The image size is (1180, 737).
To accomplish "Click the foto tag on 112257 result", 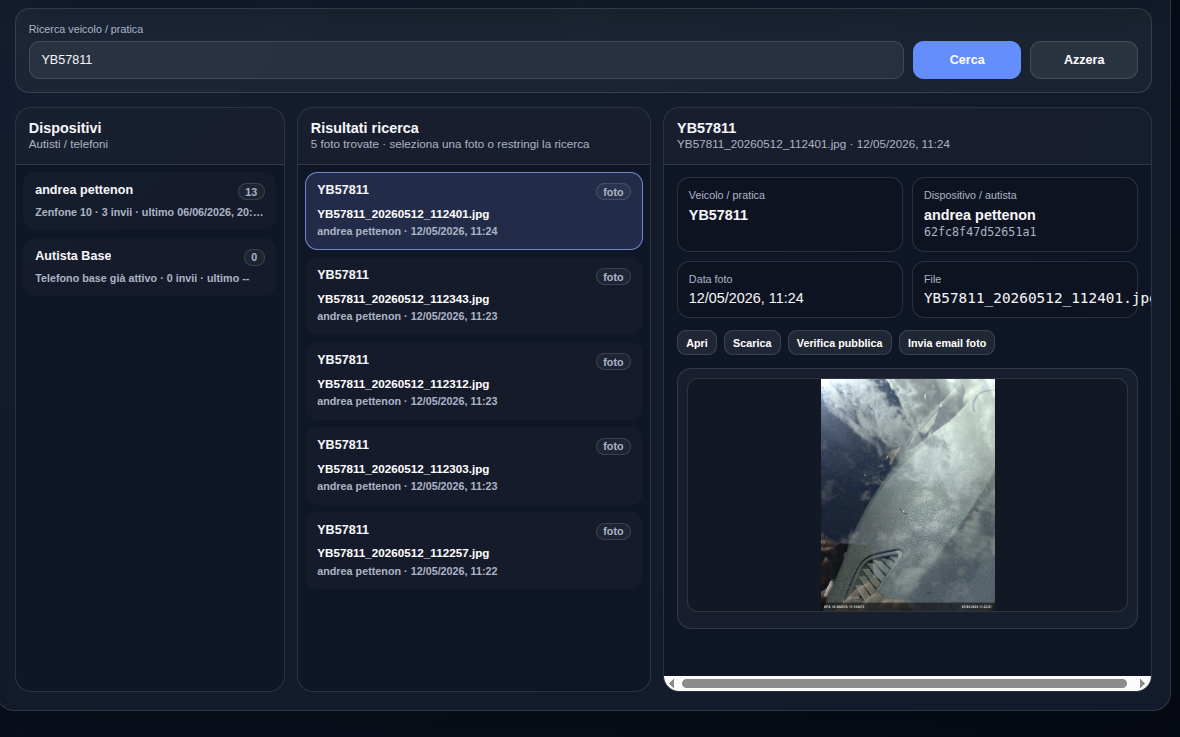I will 613,531.
